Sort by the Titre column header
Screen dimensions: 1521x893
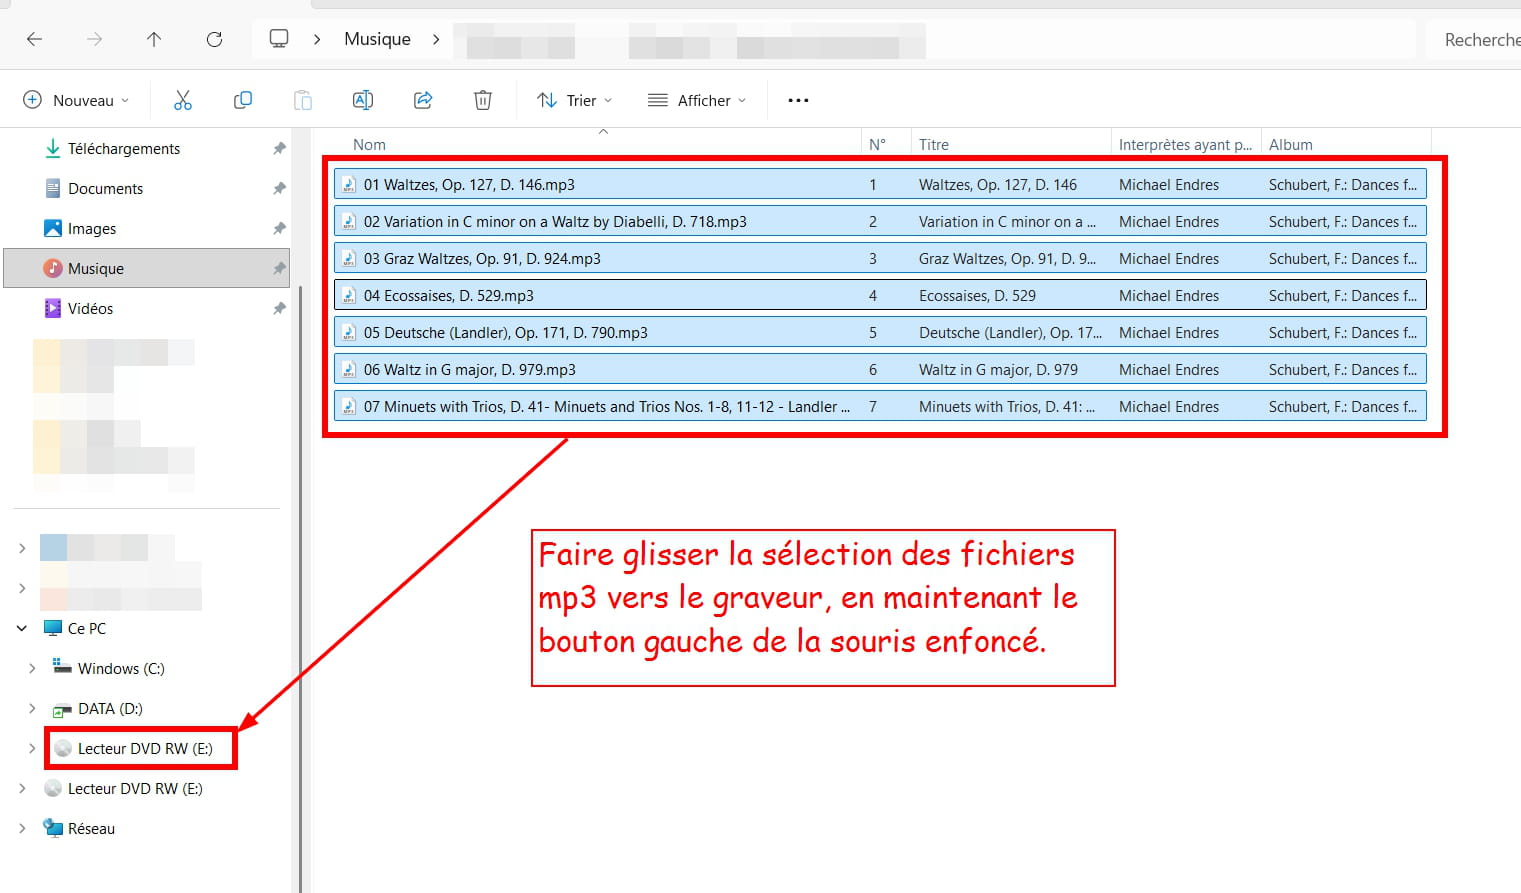[934, 144]
